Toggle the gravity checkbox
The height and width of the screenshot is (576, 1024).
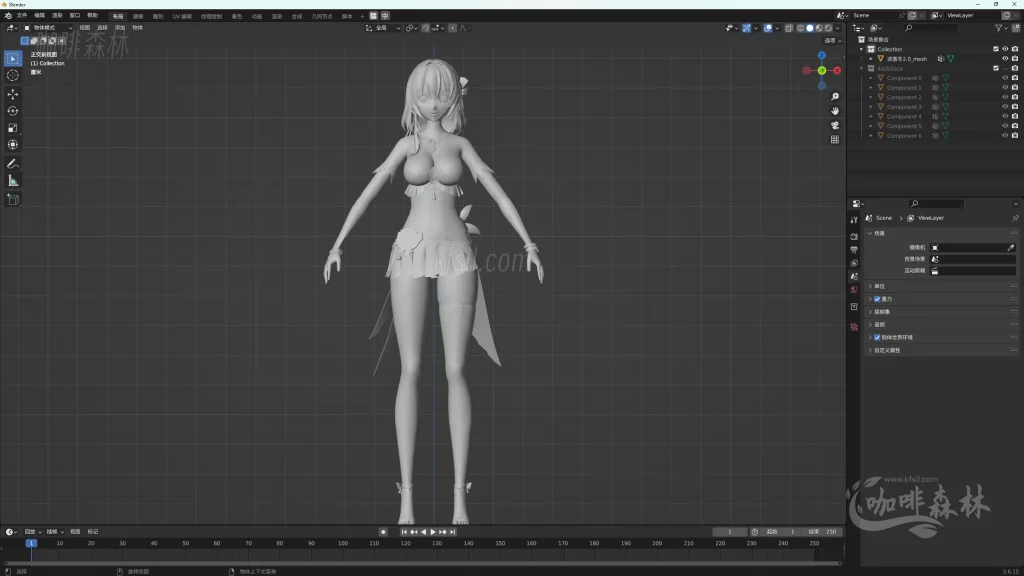click(x=877, y=299)
